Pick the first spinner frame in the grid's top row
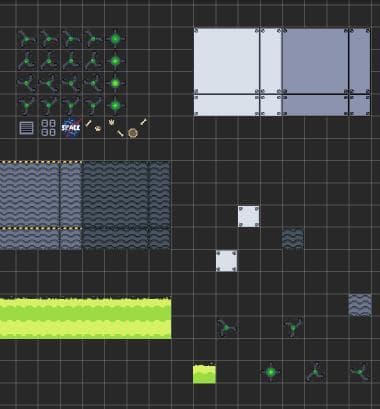Image resolution: width=380 pixels, height=409 pixels. point(26,39)
